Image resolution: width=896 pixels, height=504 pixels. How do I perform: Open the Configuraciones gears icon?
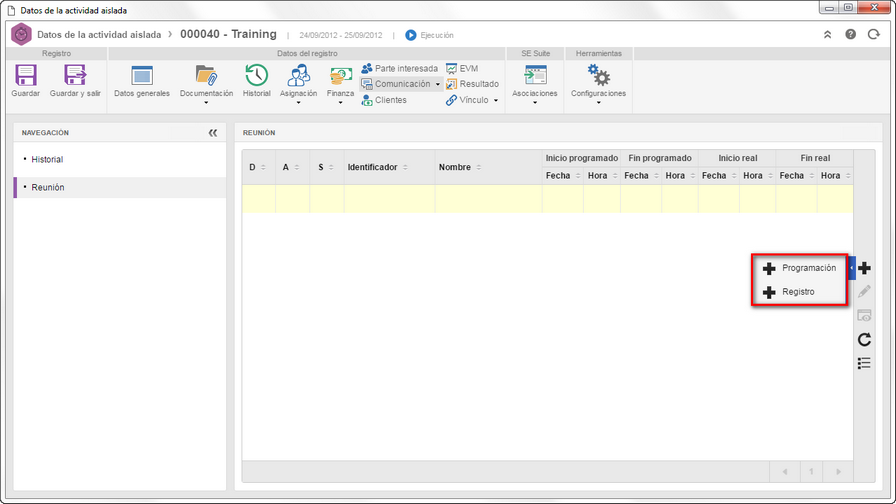click(x=598, y=75)
